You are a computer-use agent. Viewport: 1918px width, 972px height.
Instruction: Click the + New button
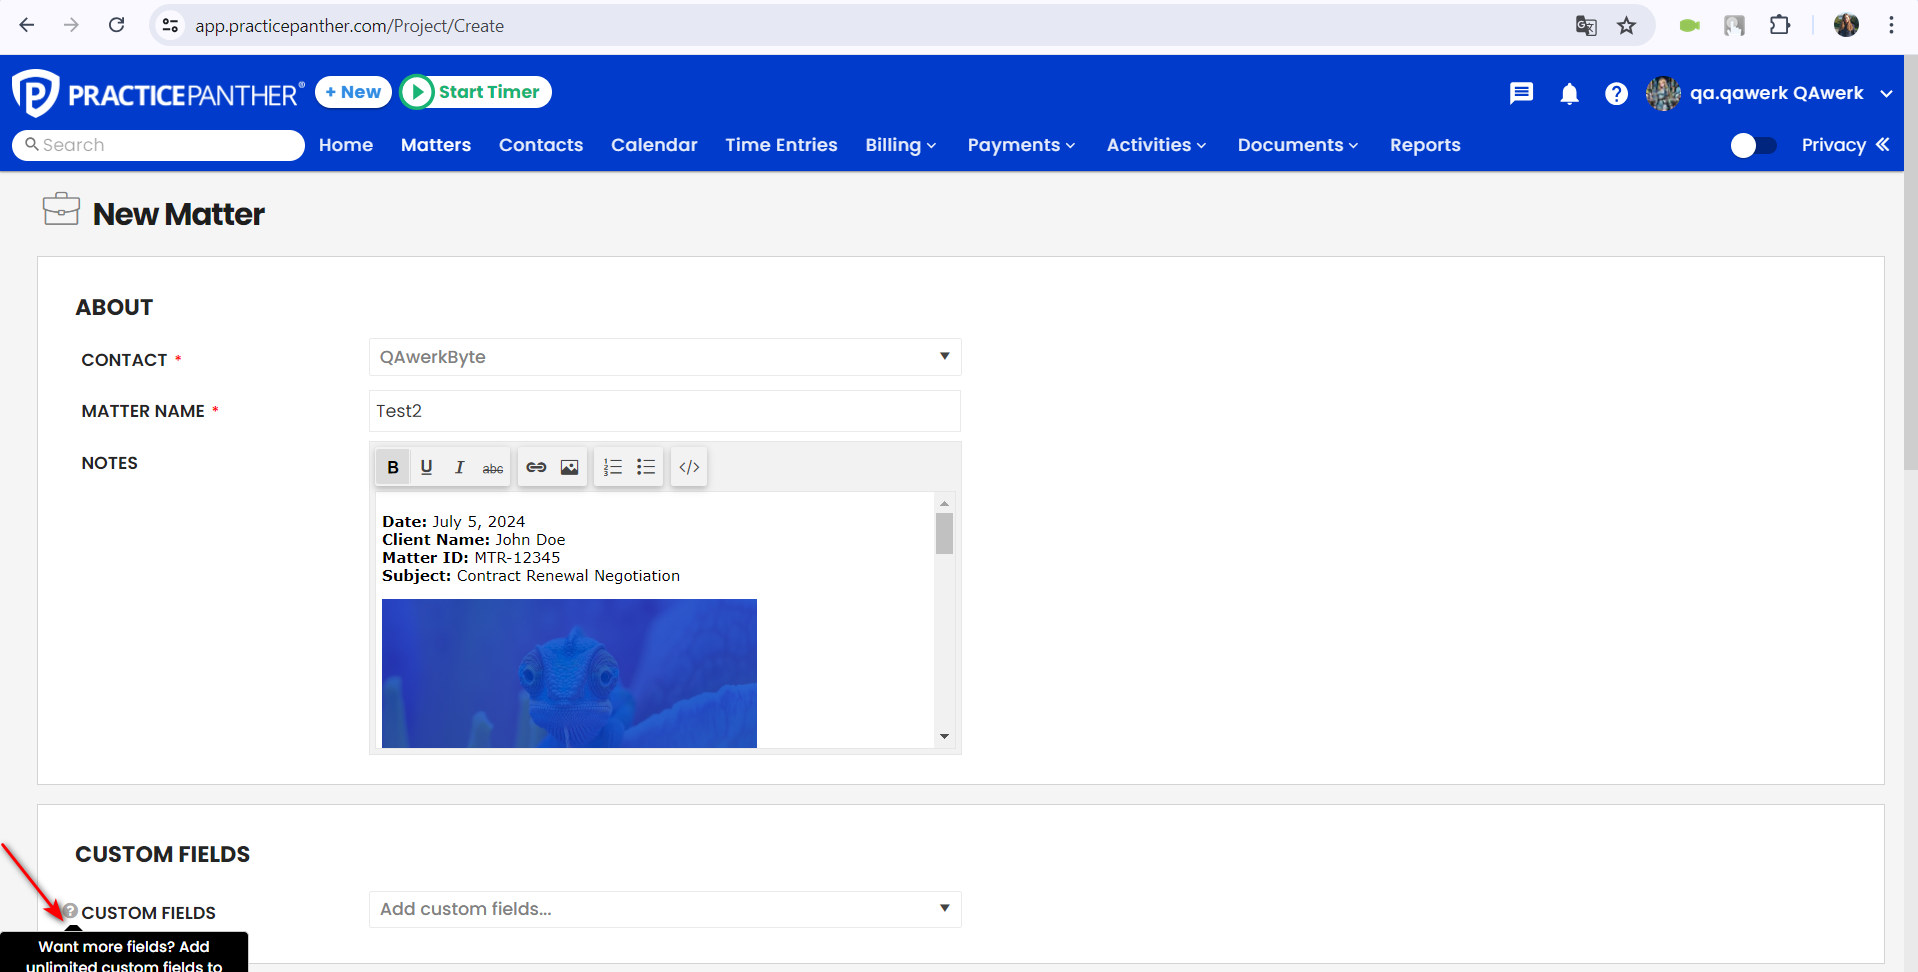pos(353,92)
